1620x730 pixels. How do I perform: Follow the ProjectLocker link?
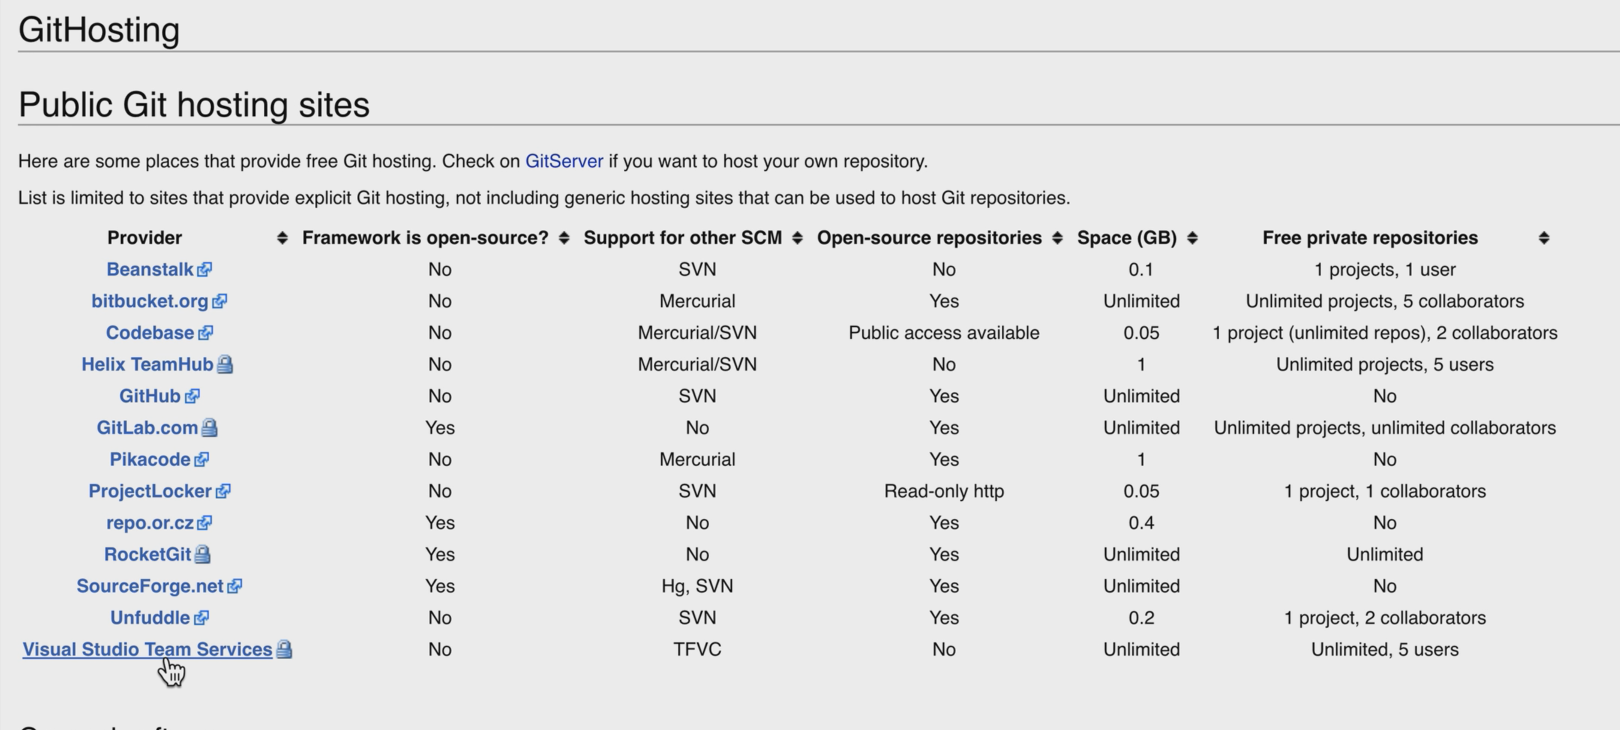(150, 491)
